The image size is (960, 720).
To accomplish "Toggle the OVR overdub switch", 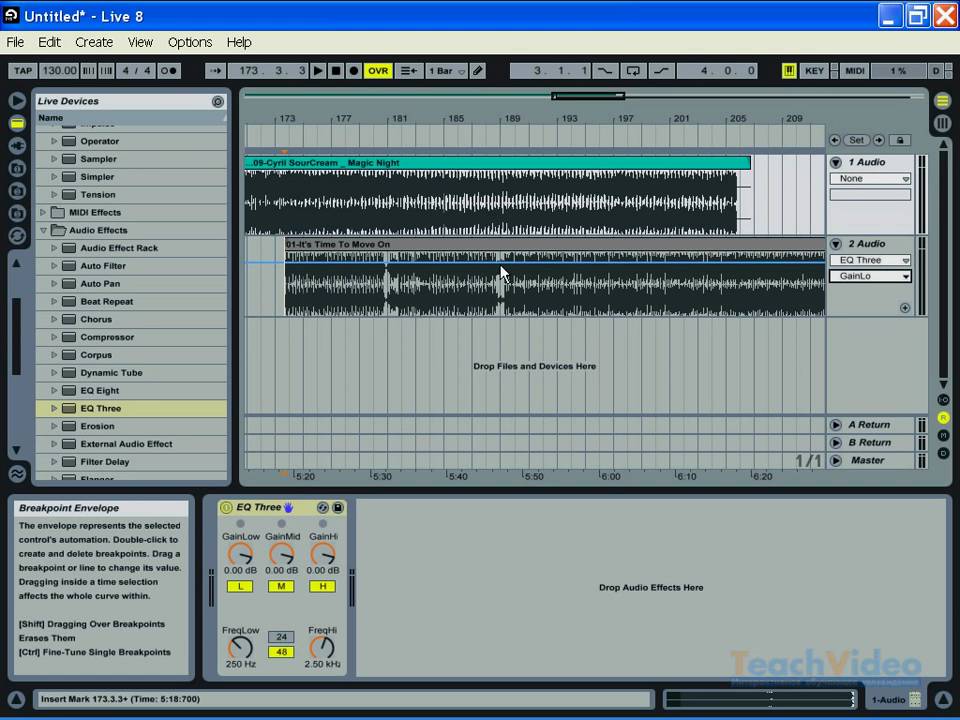I will [378, 71].
